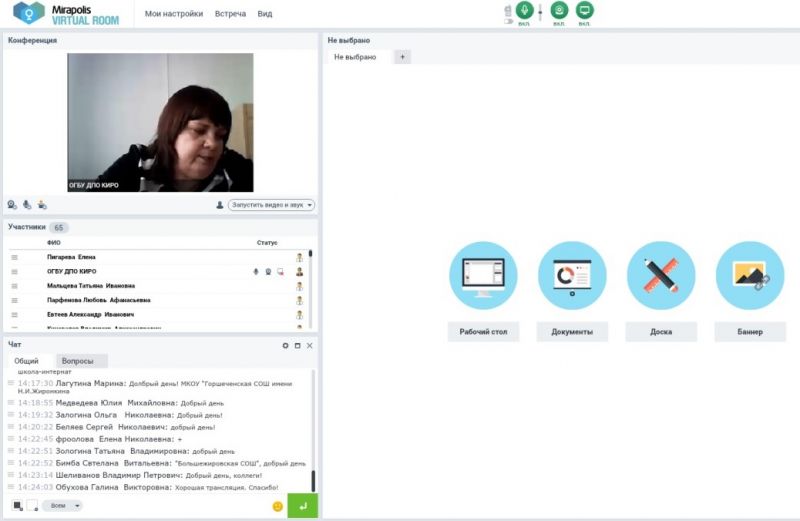This screenshot has width=800, height=521.
Task: Open the Мои настройки menu
Action: tap(173, 14)
